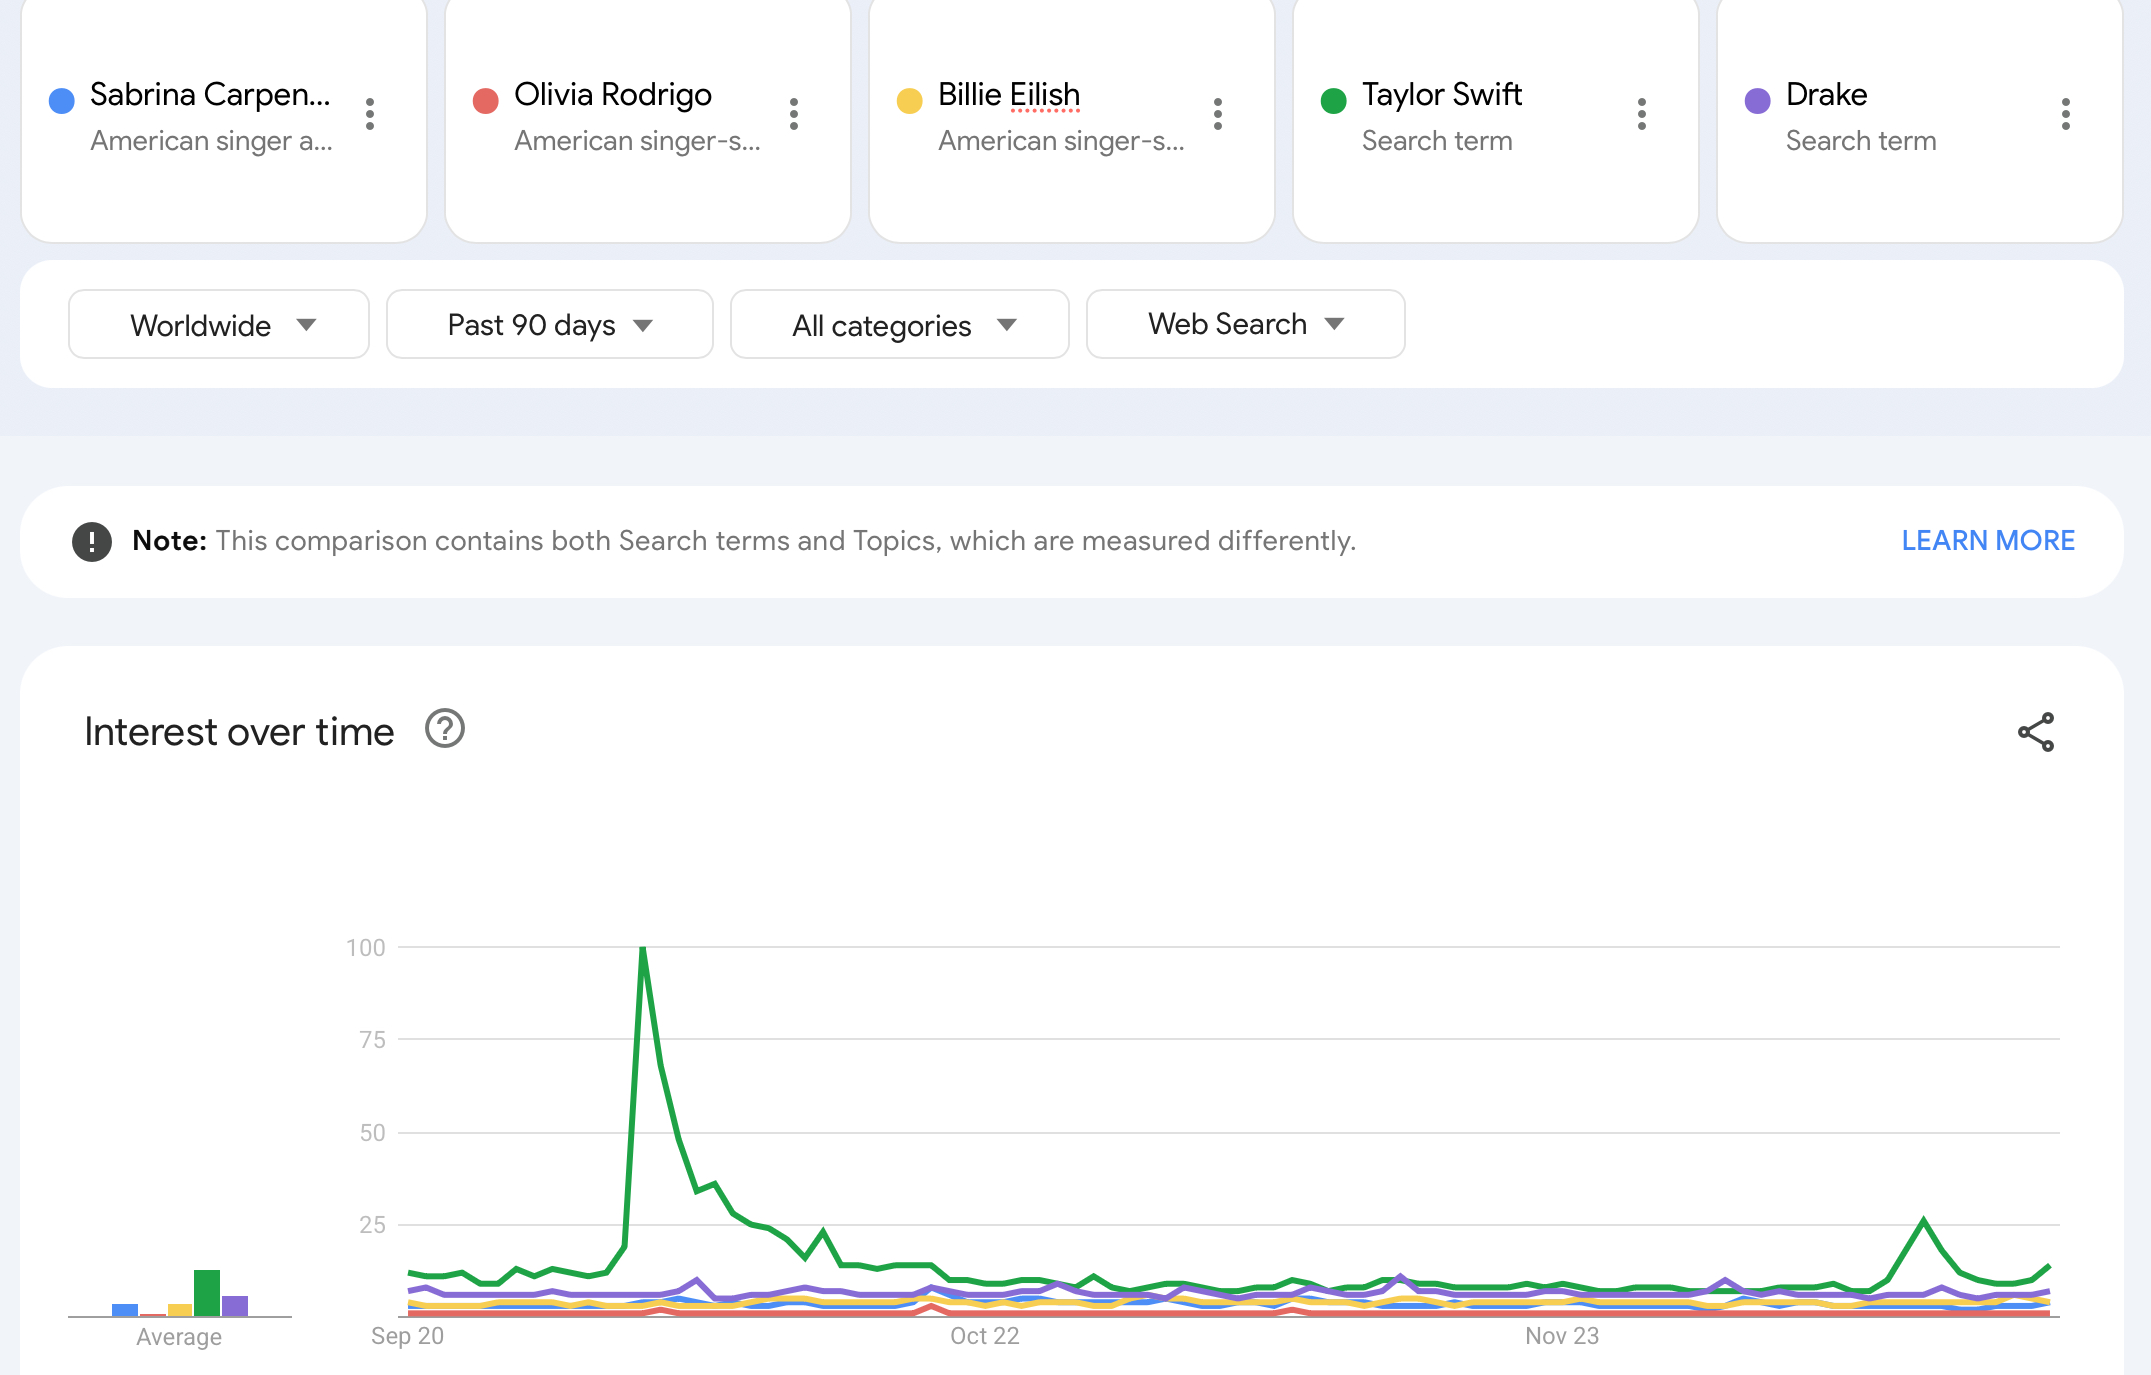Click the help question mark icon

[445, 729]
